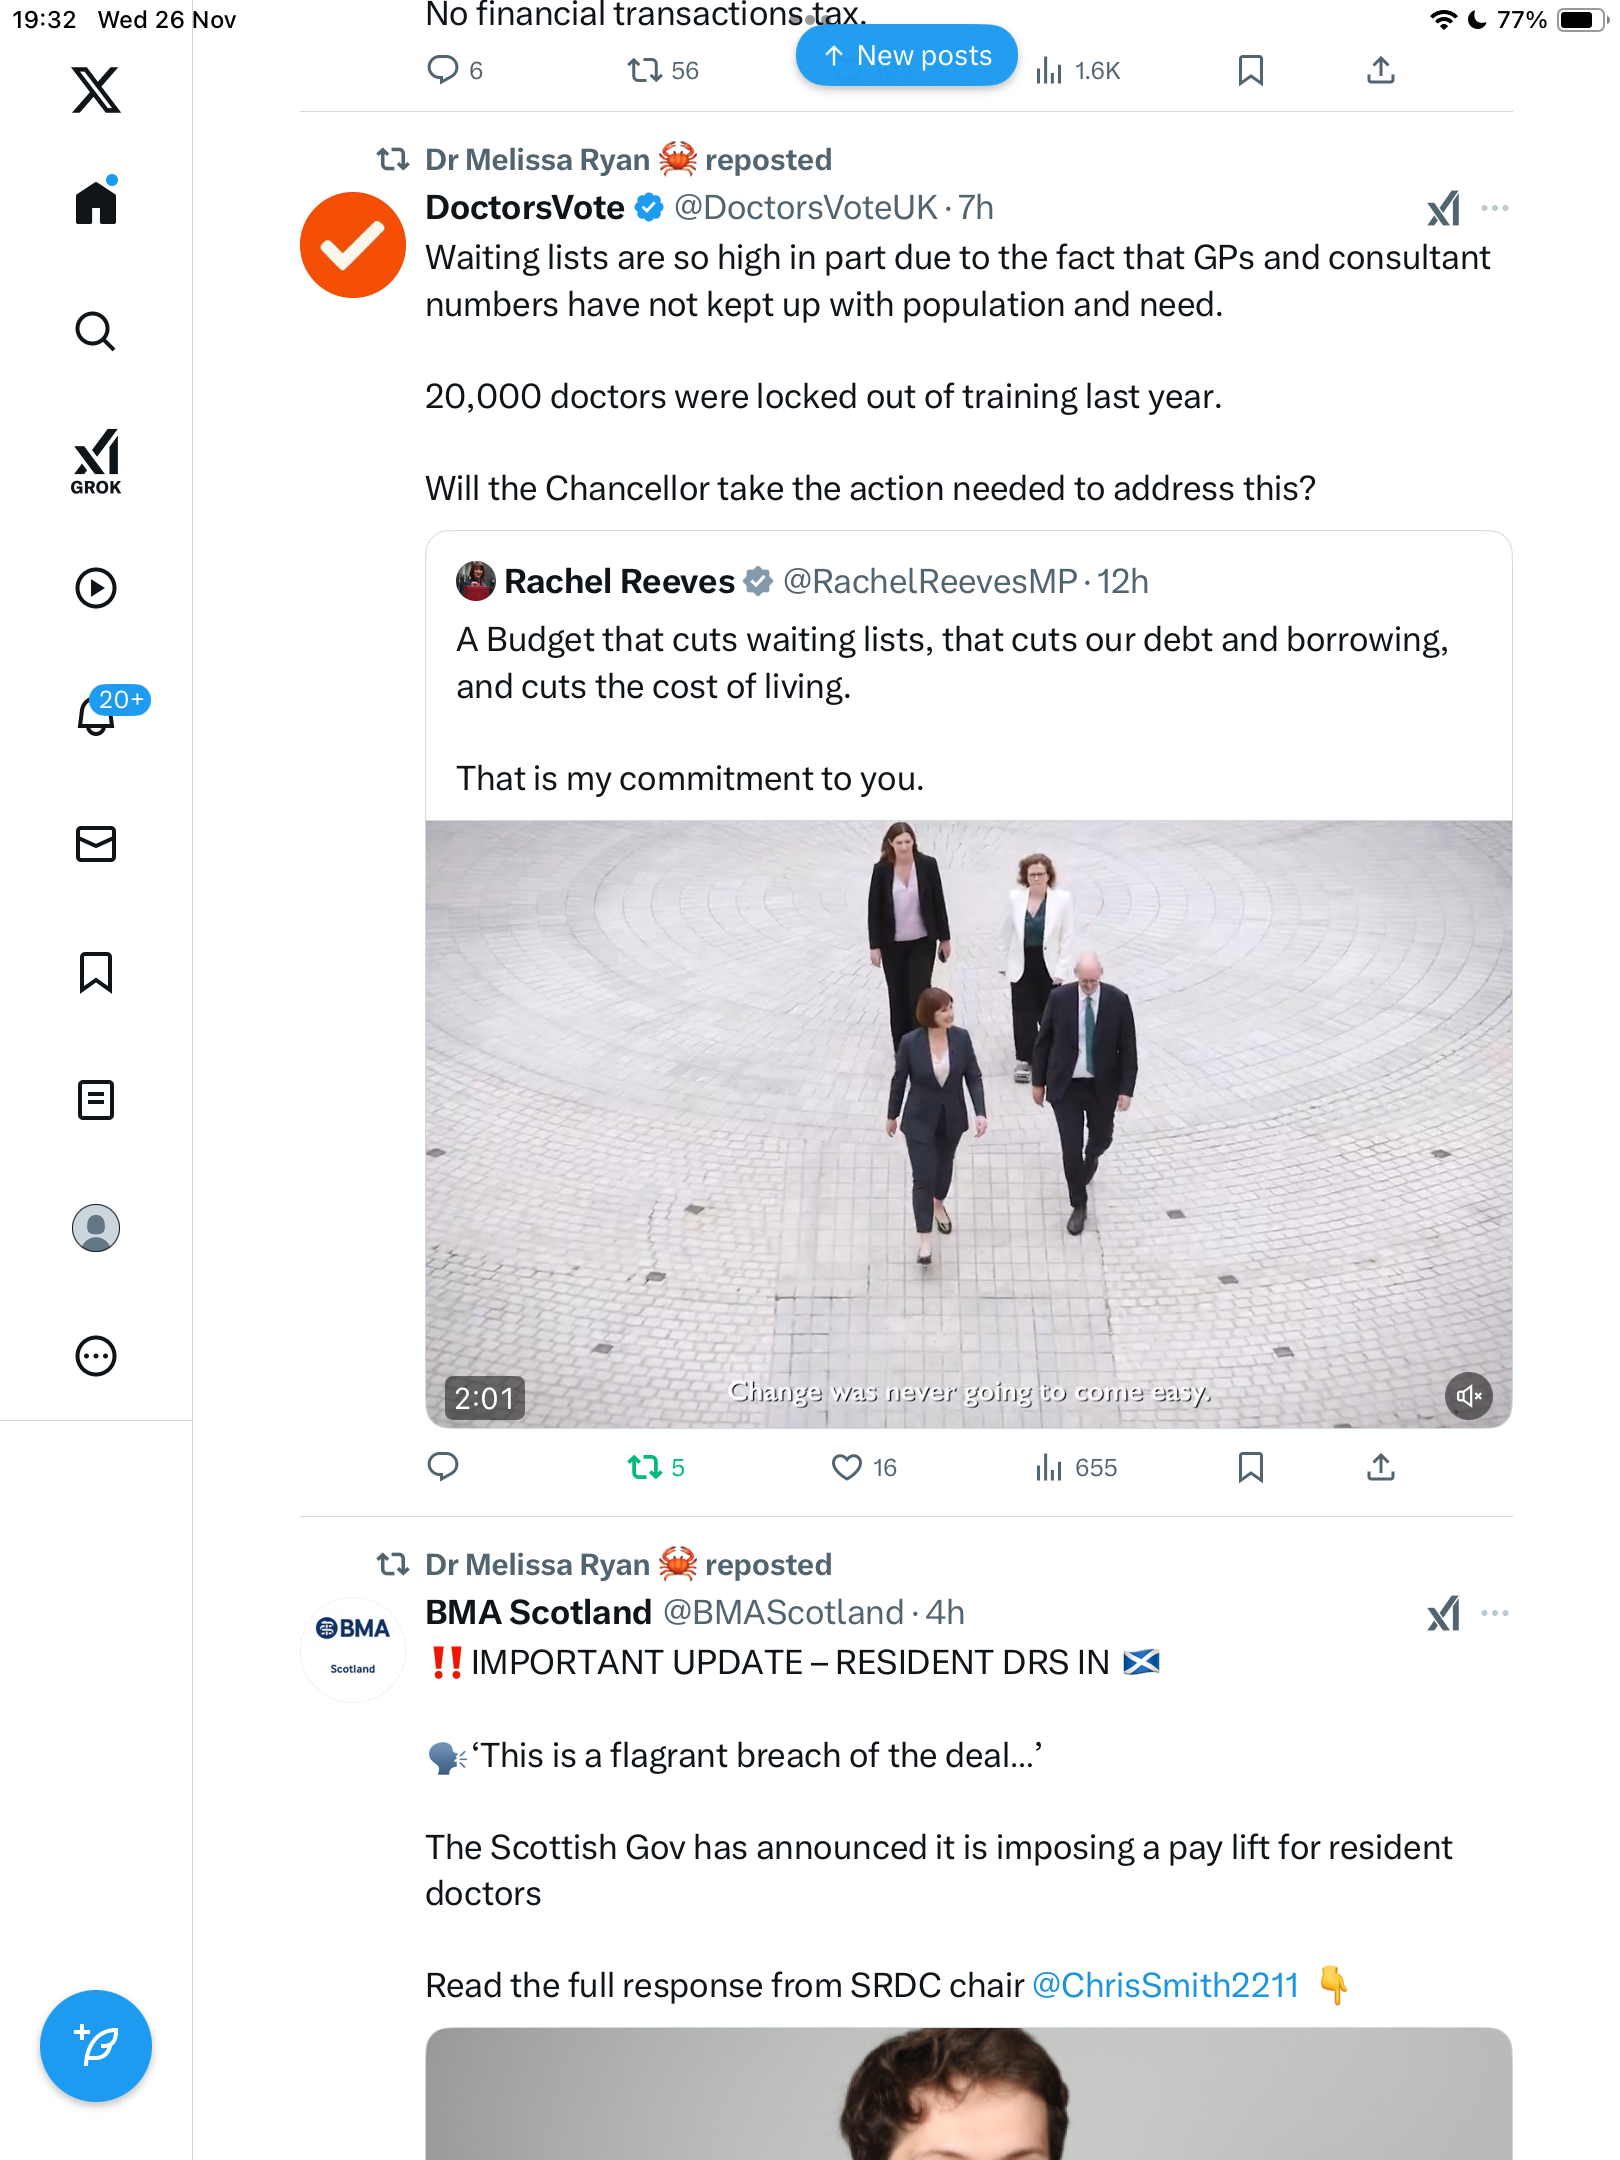The height and width of the screenshot is (2160, 1620).
Task: Like the DoctorsVote post
Action: coord(847,1467)
